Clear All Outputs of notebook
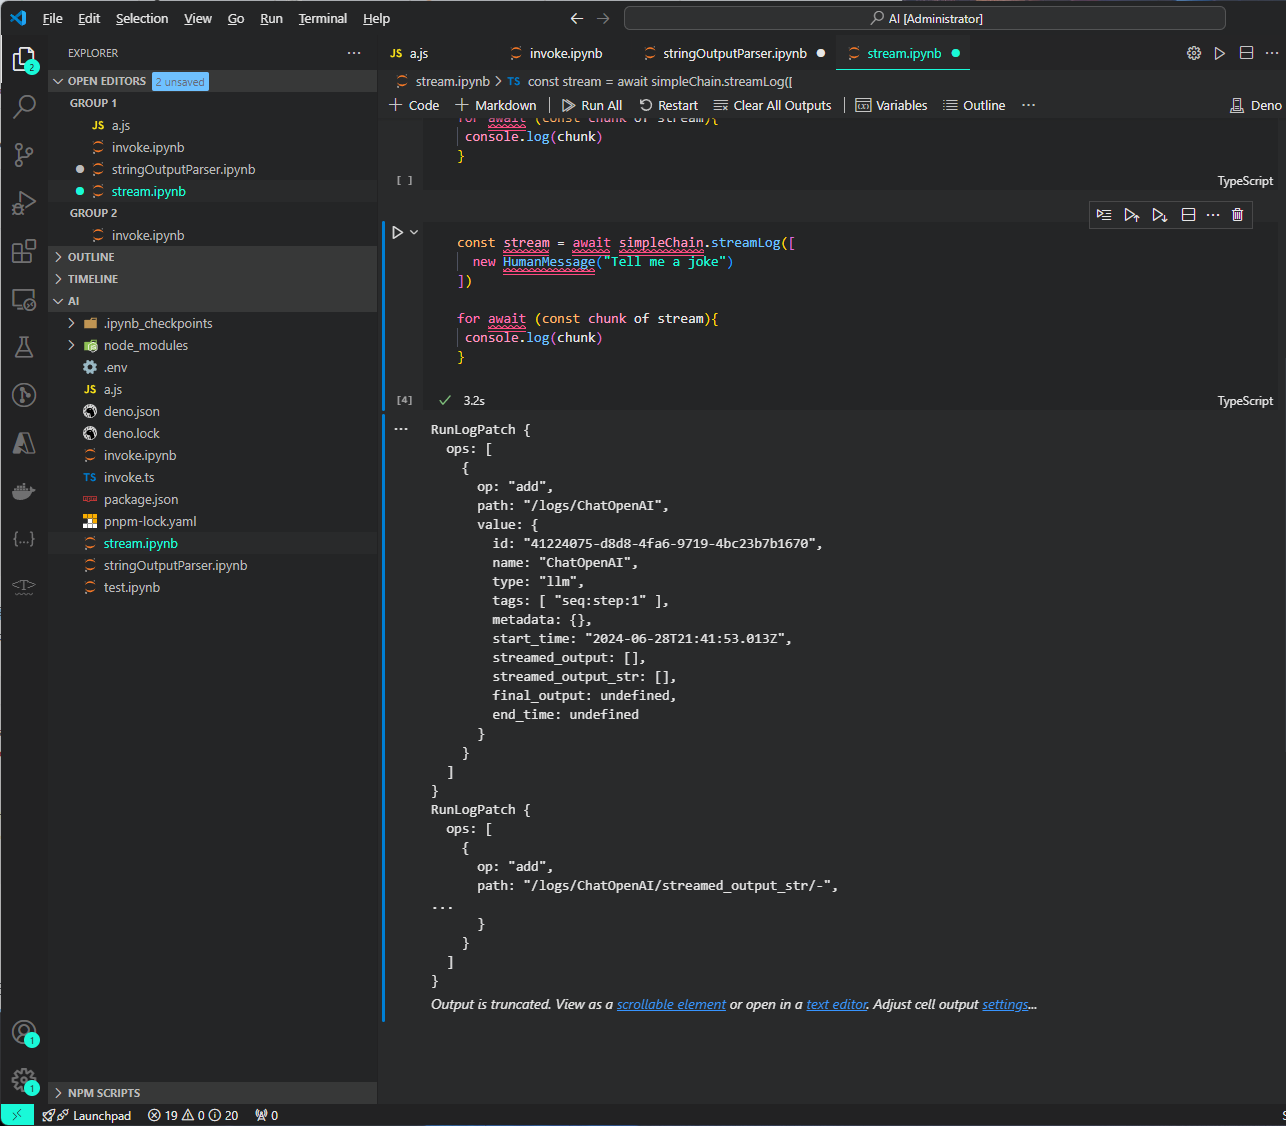The image size is (1286, 1126). click(x=772, y=105)
